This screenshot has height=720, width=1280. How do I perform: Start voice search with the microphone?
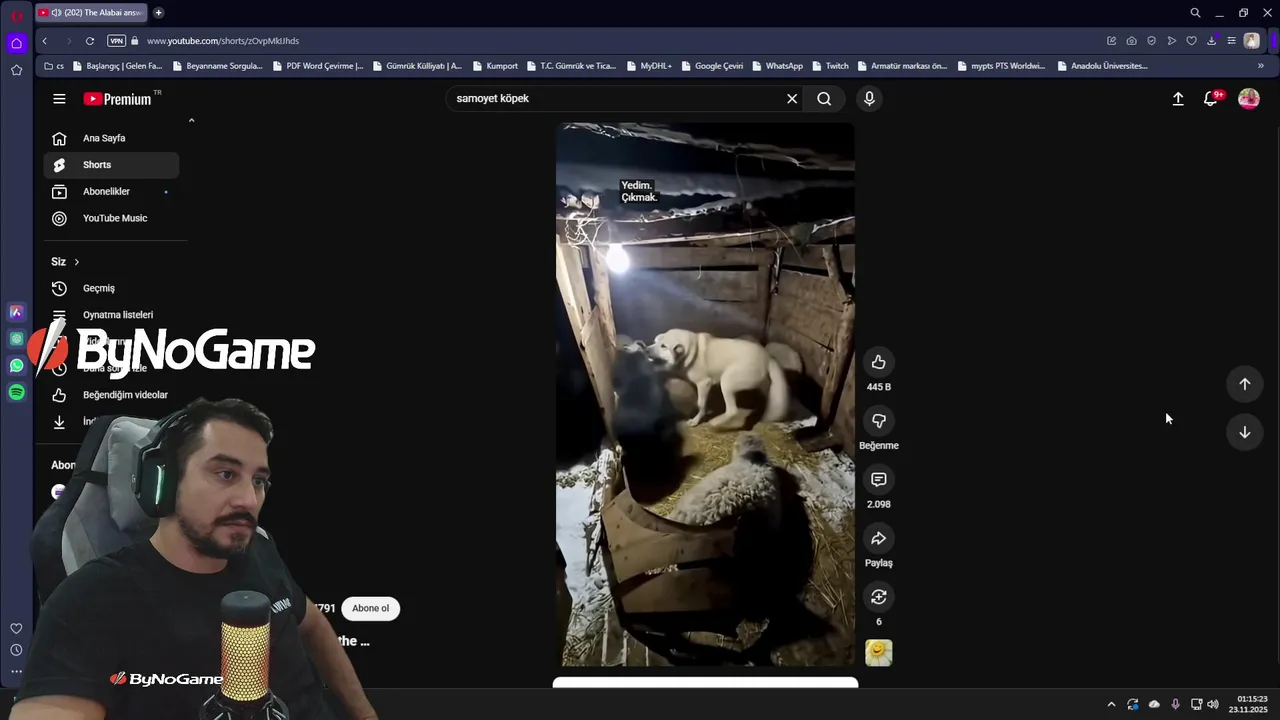coord(869,98)
